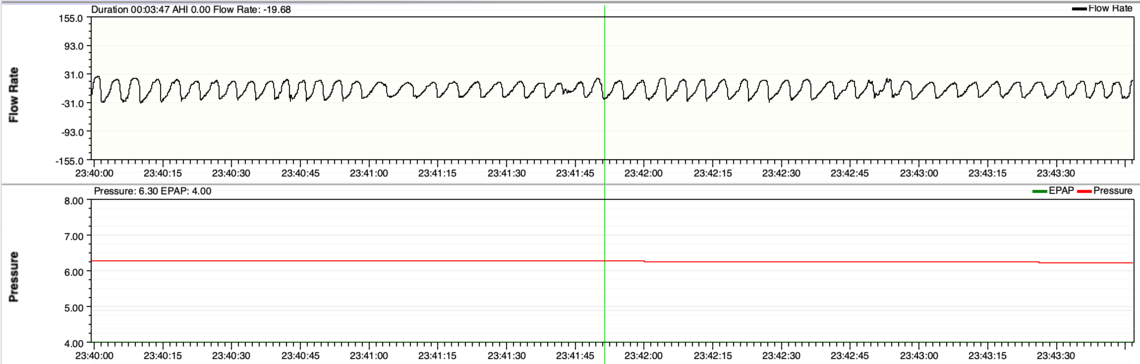The width and height of the screenshot is (1140, 364).
Task: Click the Pressure 6.30 EPAP 4.00 header text
Action: [x=152, y=191]
